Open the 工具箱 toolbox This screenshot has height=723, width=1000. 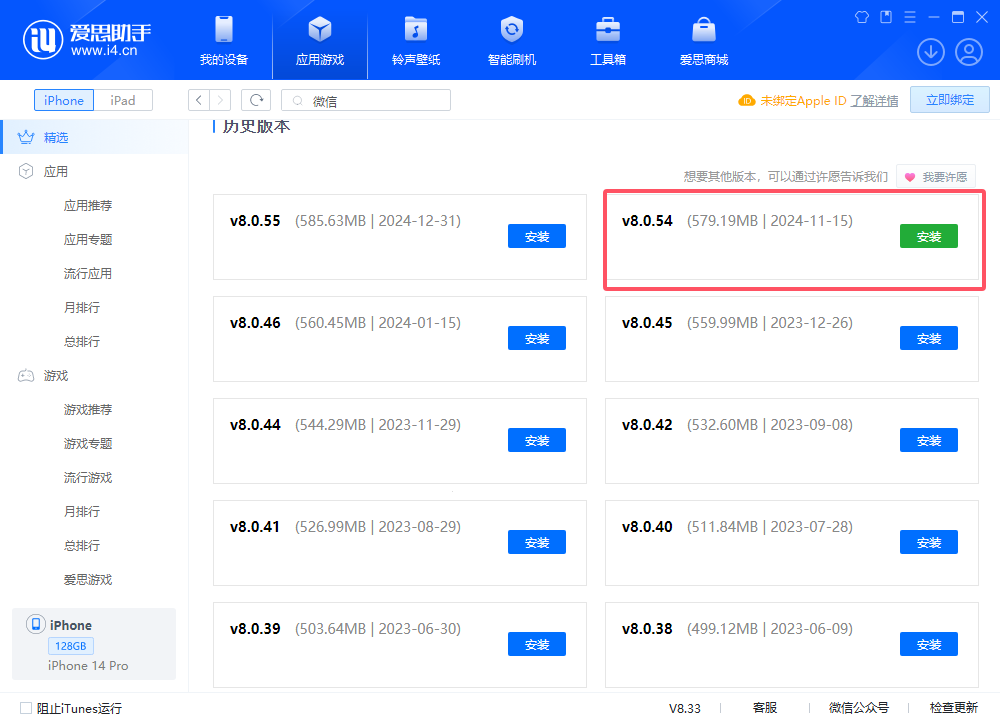(607, 40)
